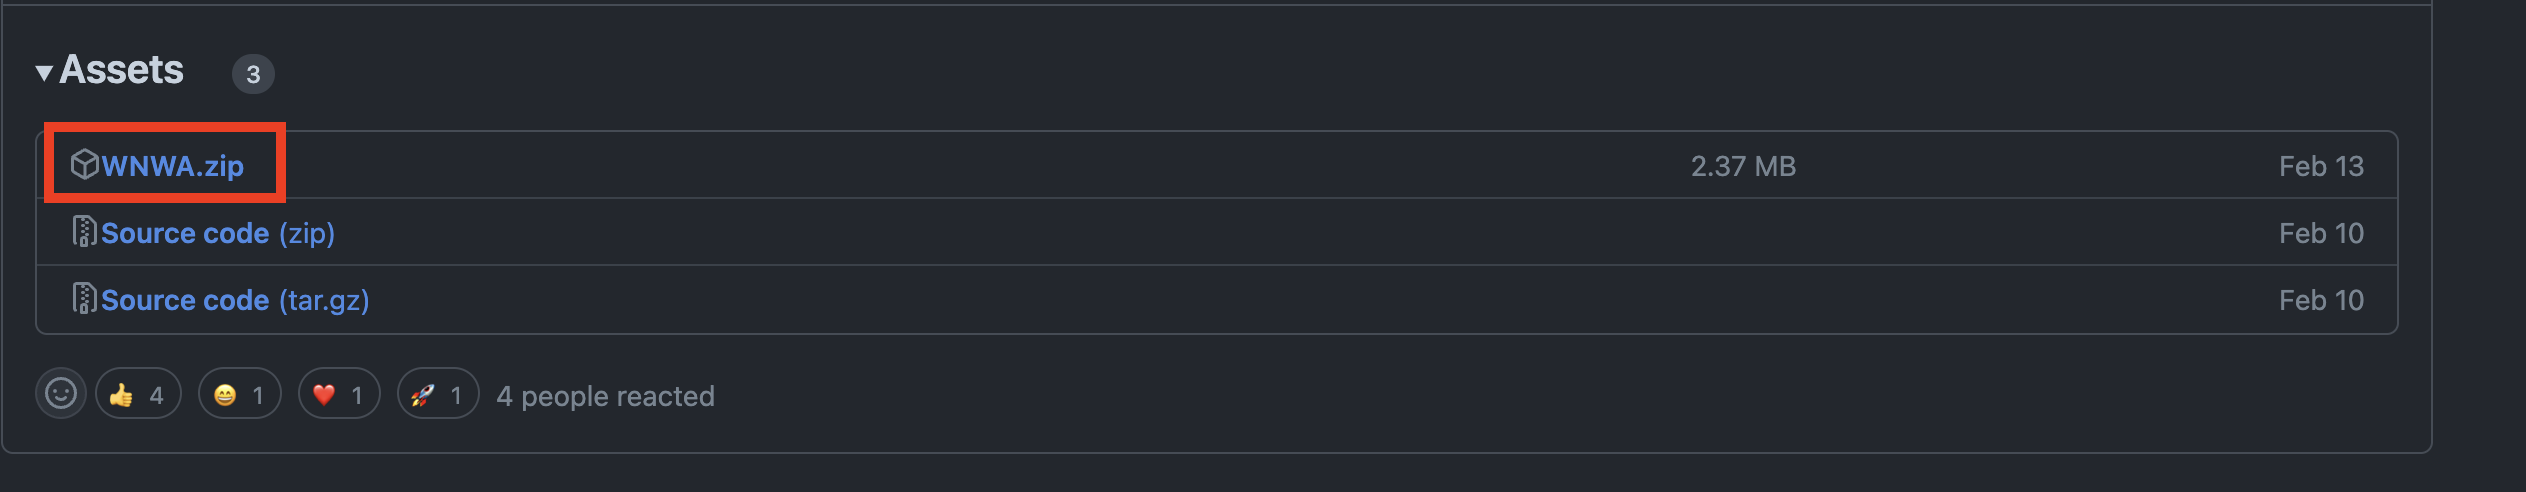Viewport: 2526px width, 492px height.
Task: Toggle the rocket reaction
Action: (x=438, y=395)
